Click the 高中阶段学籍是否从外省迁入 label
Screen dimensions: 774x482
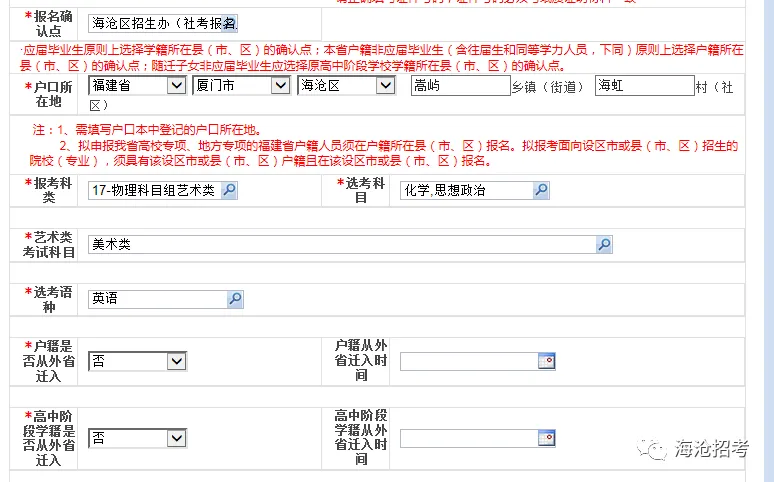tap(48, 439)
